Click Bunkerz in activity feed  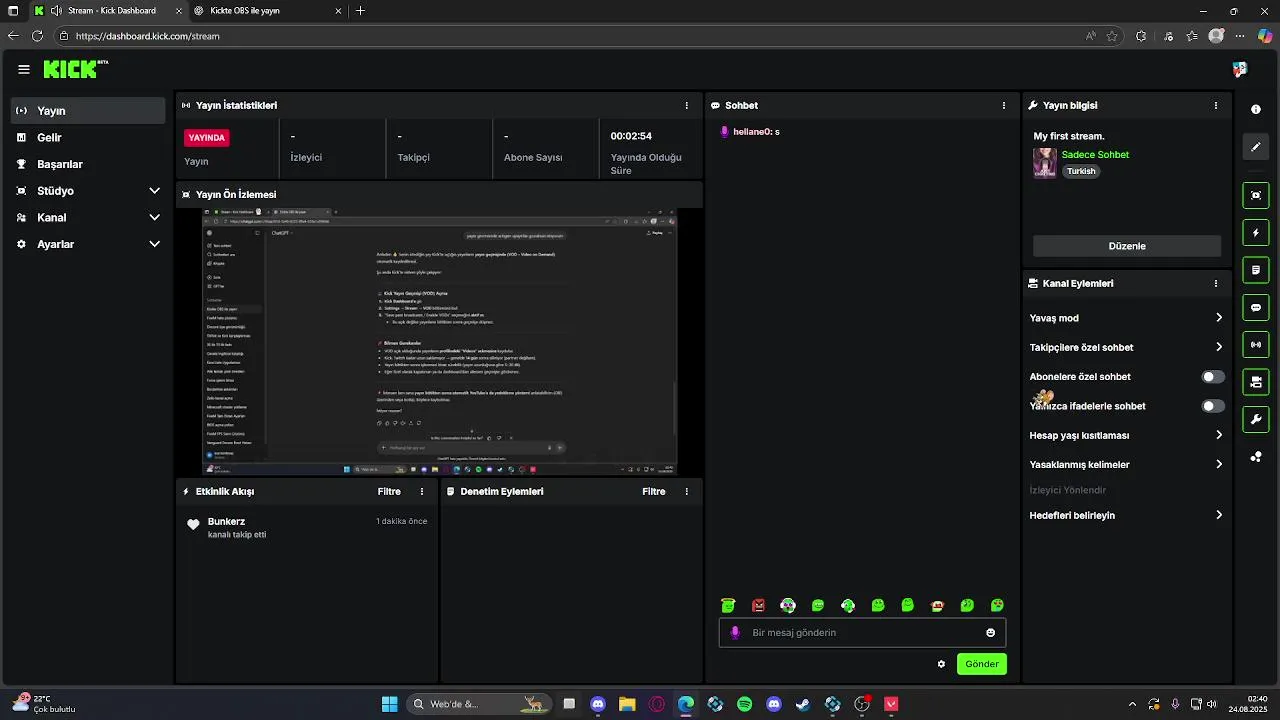[226, 521]
